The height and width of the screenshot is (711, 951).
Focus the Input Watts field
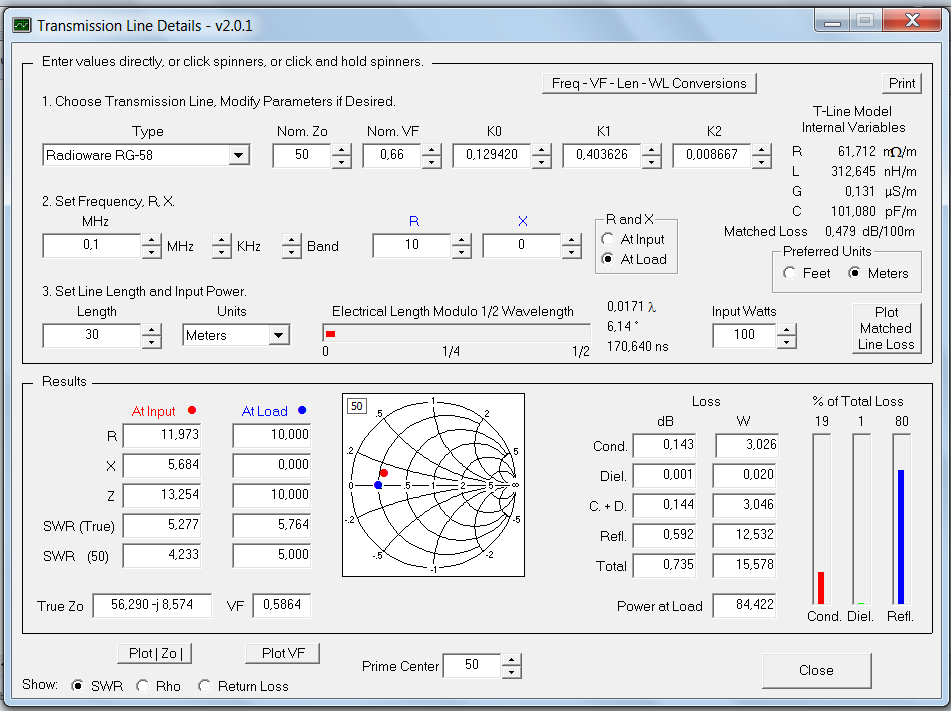coord(744,335)
